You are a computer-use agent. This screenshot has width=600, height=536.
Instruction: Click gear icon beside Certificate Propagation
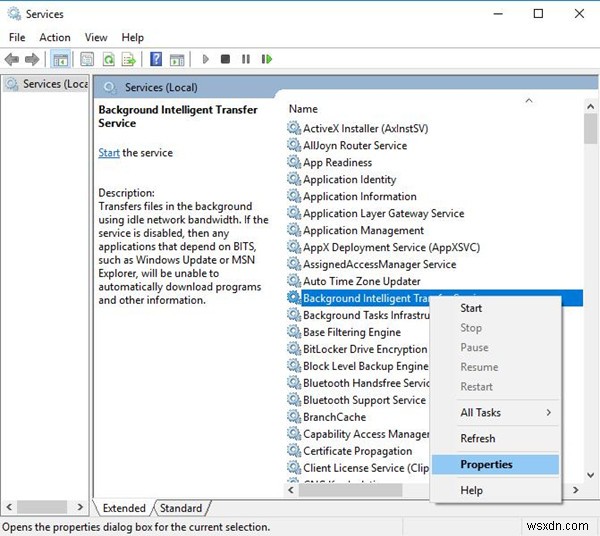point(294,451)
